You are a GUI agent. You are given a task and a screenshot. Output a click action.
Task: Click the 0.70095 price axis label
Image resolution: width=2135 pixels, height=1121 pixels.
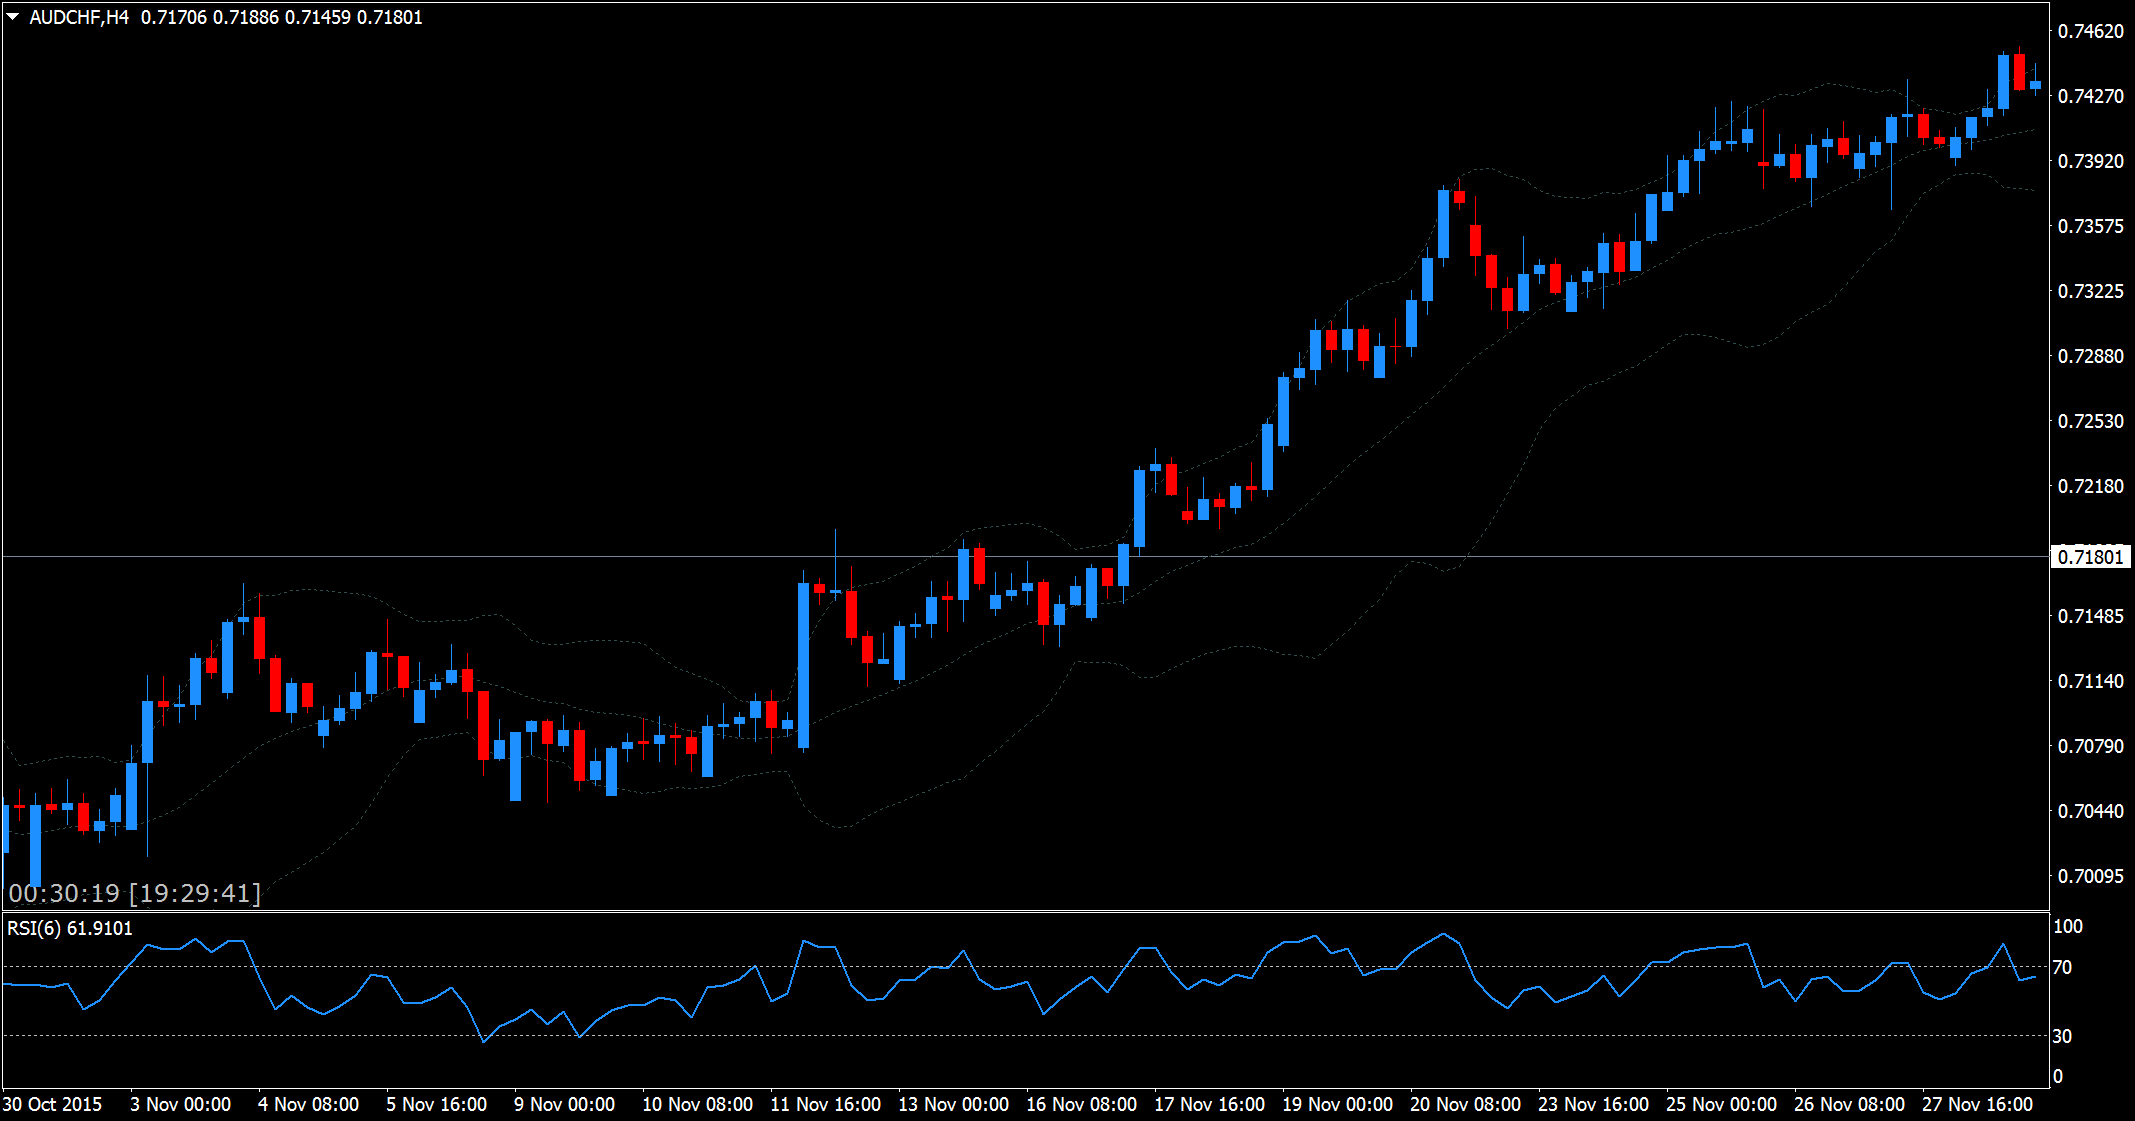(2090, 876)
